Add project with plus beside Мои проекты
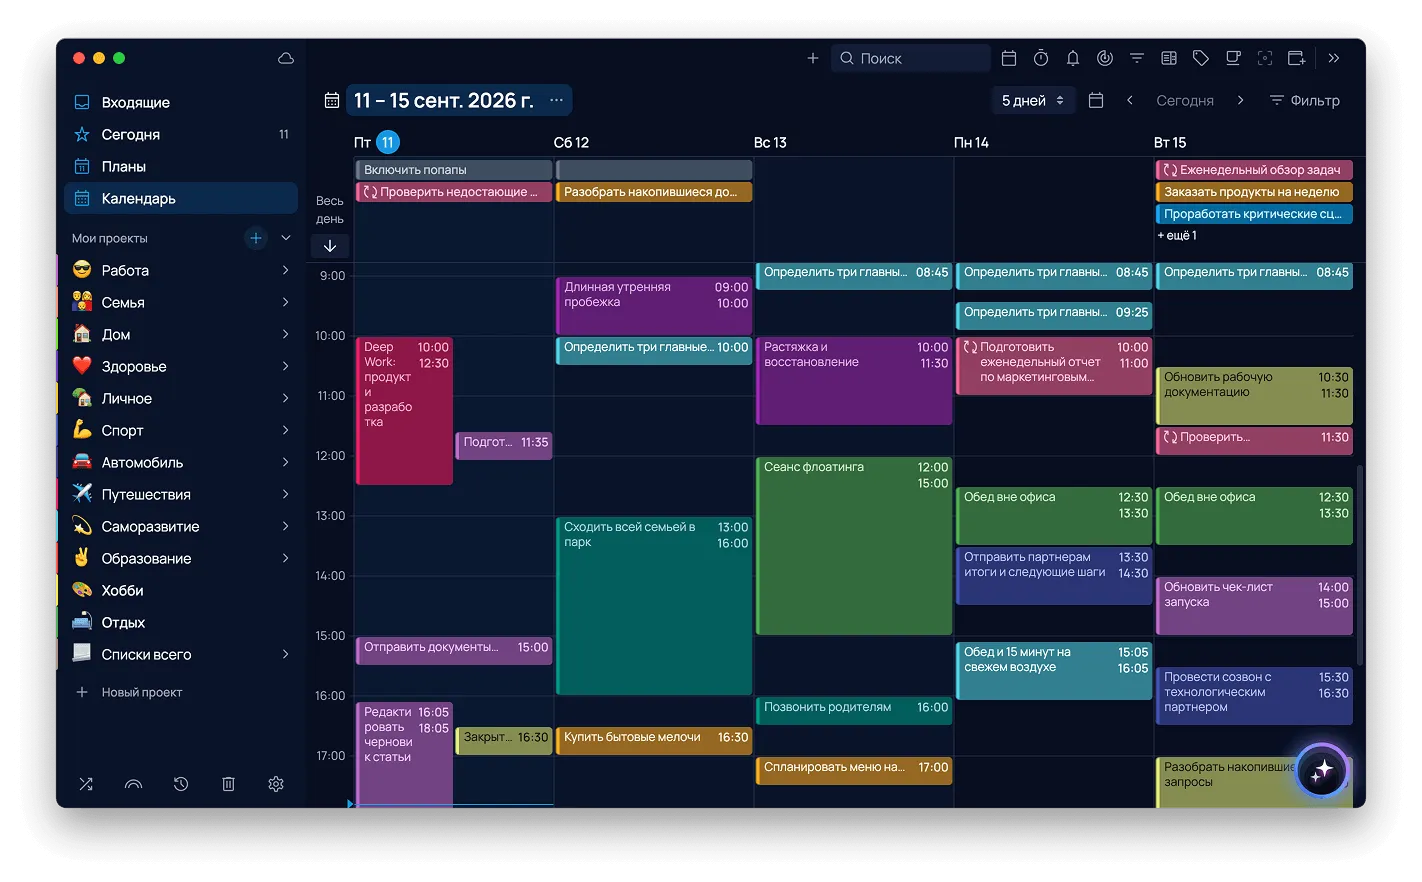Screen dimensions: 1422x882 point(256,238)
